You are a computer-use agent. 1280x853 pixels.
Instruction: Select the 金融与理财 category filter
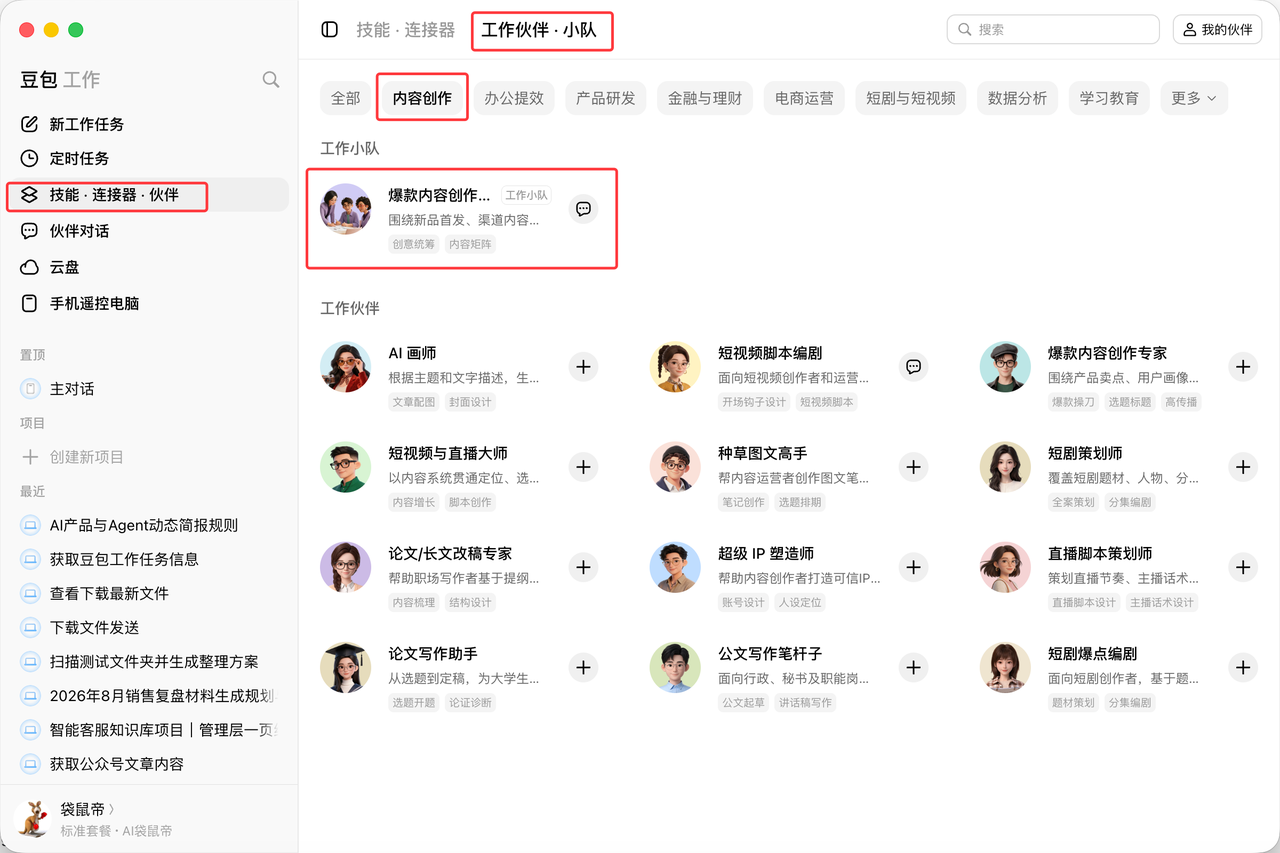tap(705, 98)
